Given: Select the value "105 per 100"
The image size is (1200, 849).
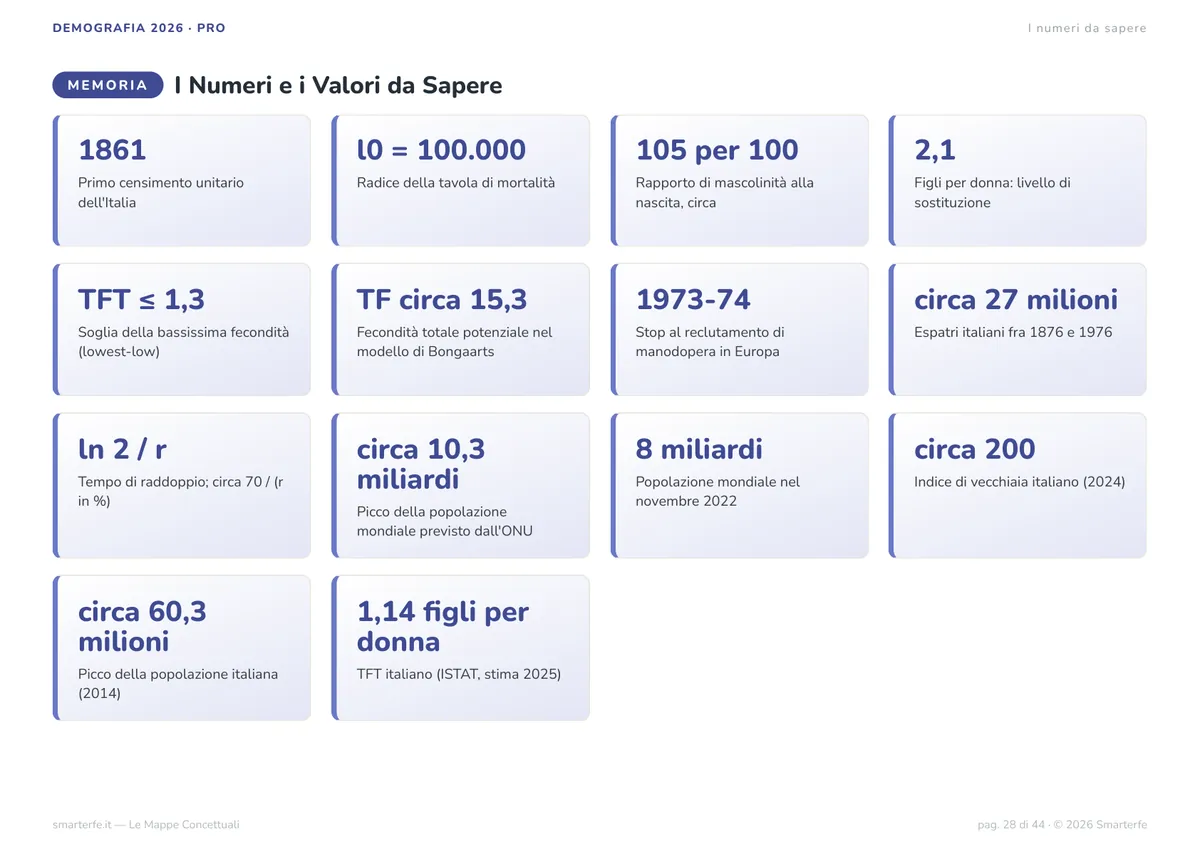Looking at the screenshot, I should pyautogui.click(x=717, y=150).
